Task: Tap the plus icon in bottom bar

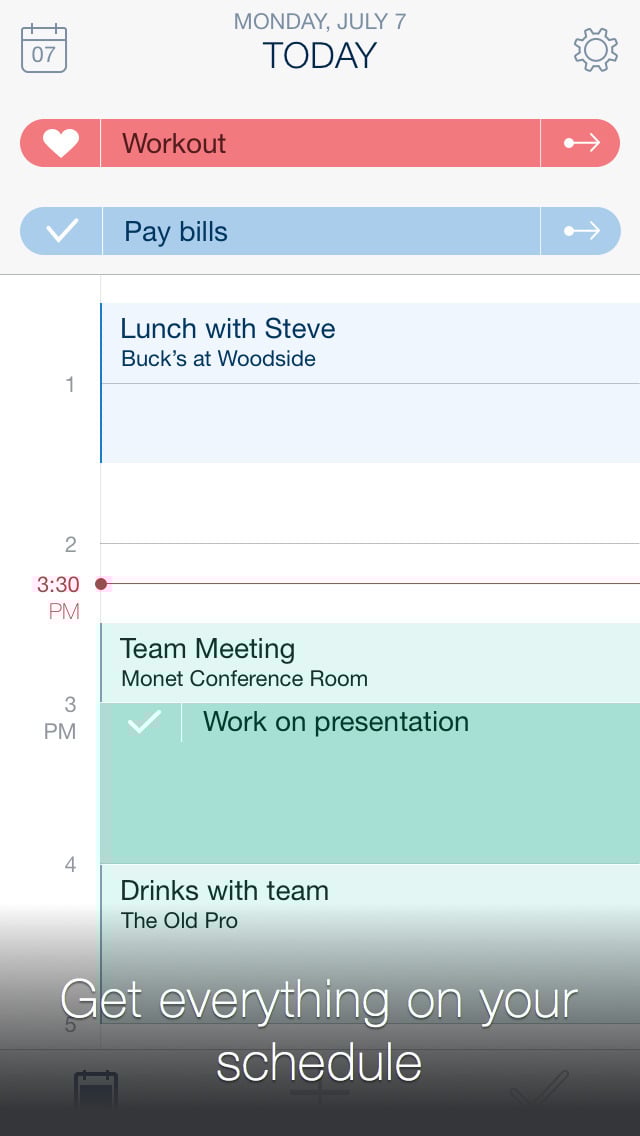Action: tap(320, 1090)
